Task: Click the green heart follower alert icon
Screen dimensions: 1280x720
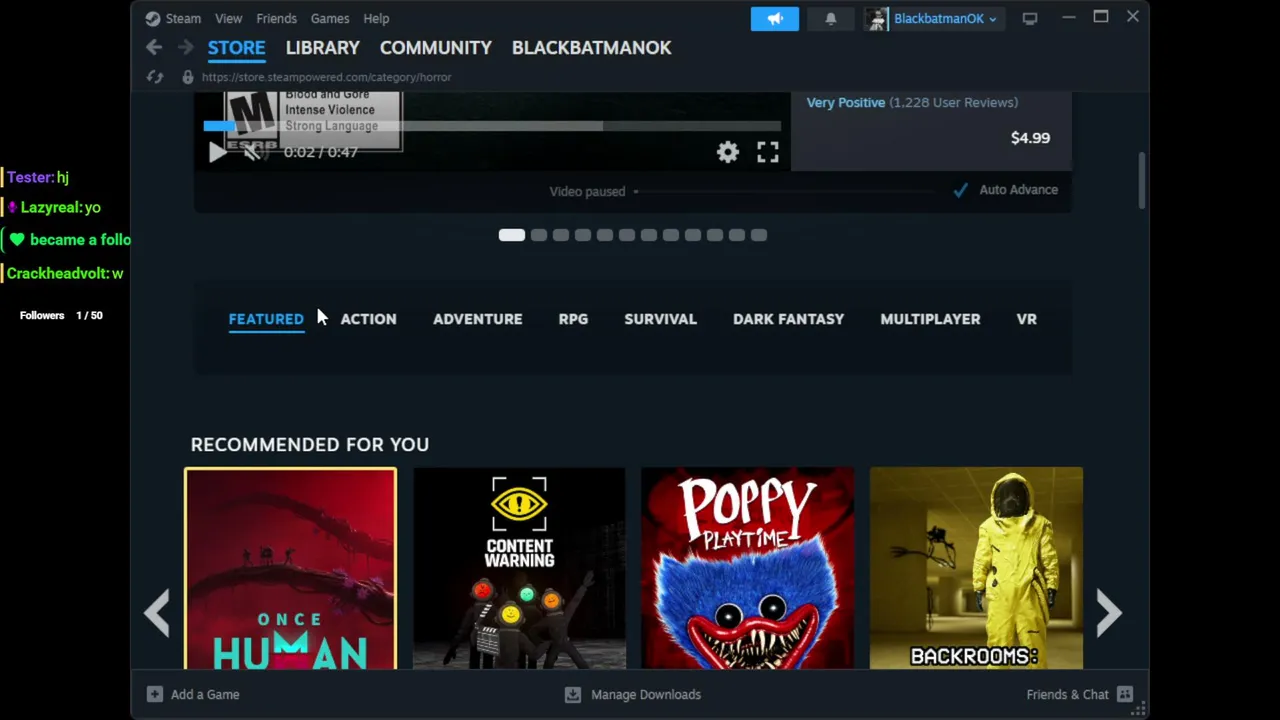Action: coord(17,240)
